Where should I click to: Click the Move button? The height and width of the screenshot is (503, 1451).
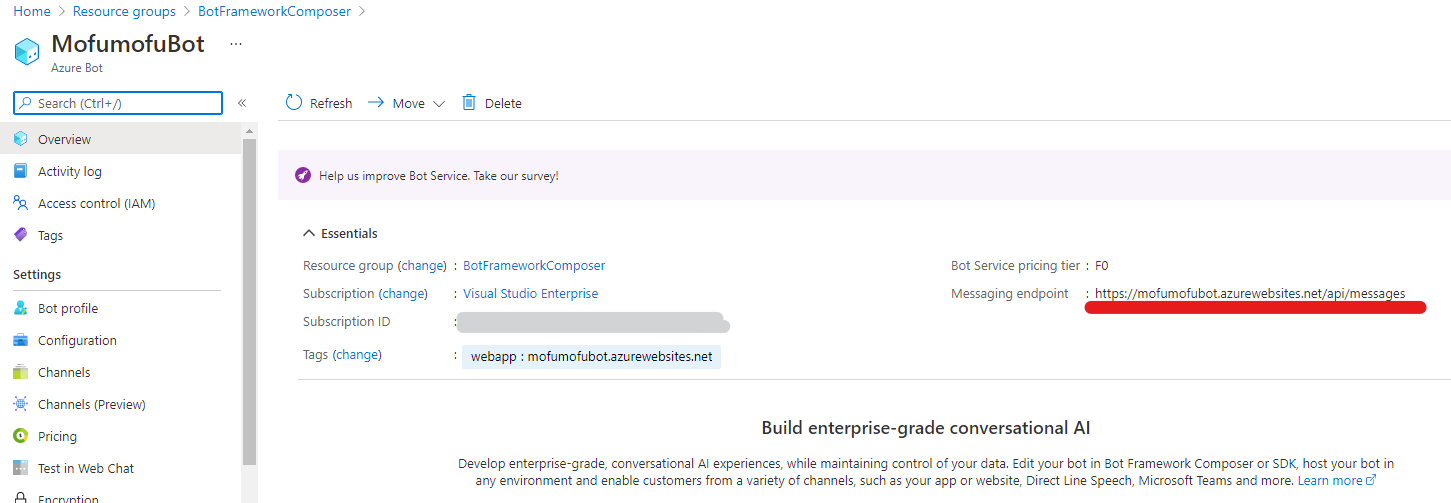click(405, 103)
